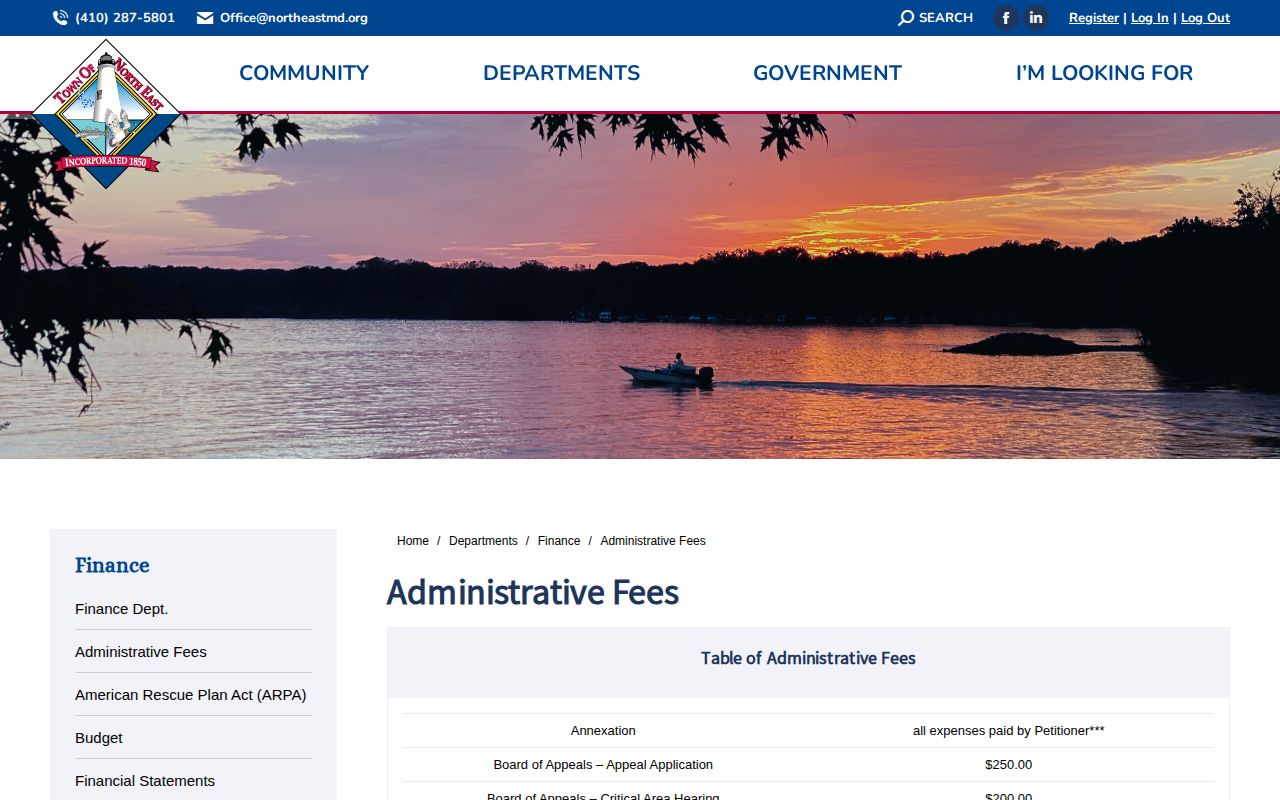Go to Departments in the breadcrumb
Viewport: 1280px width, 800px height.
(x=483, y=541)
